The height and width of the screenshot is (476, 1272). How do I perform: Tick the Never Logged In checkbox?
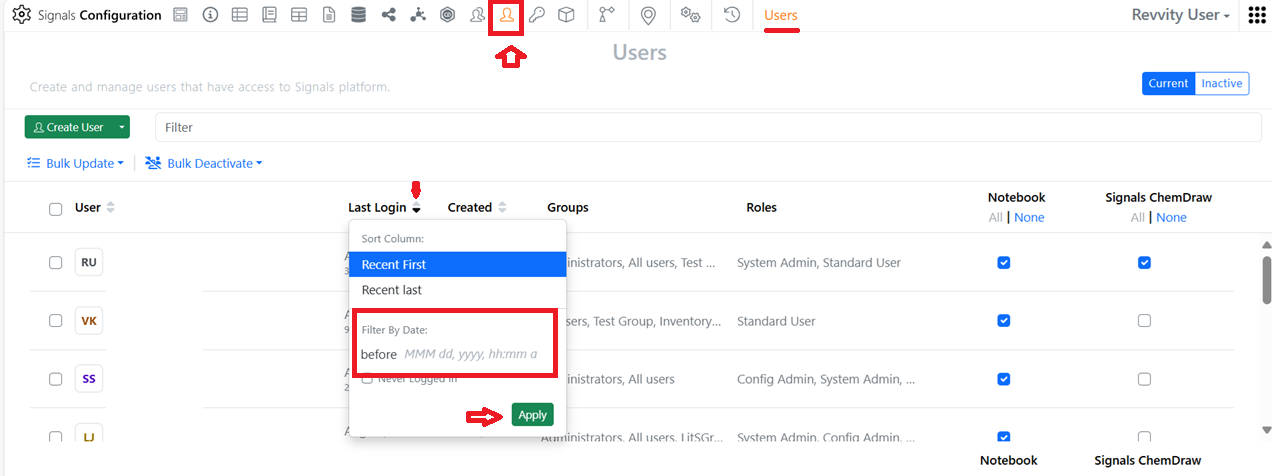click(x=367, y=379)
